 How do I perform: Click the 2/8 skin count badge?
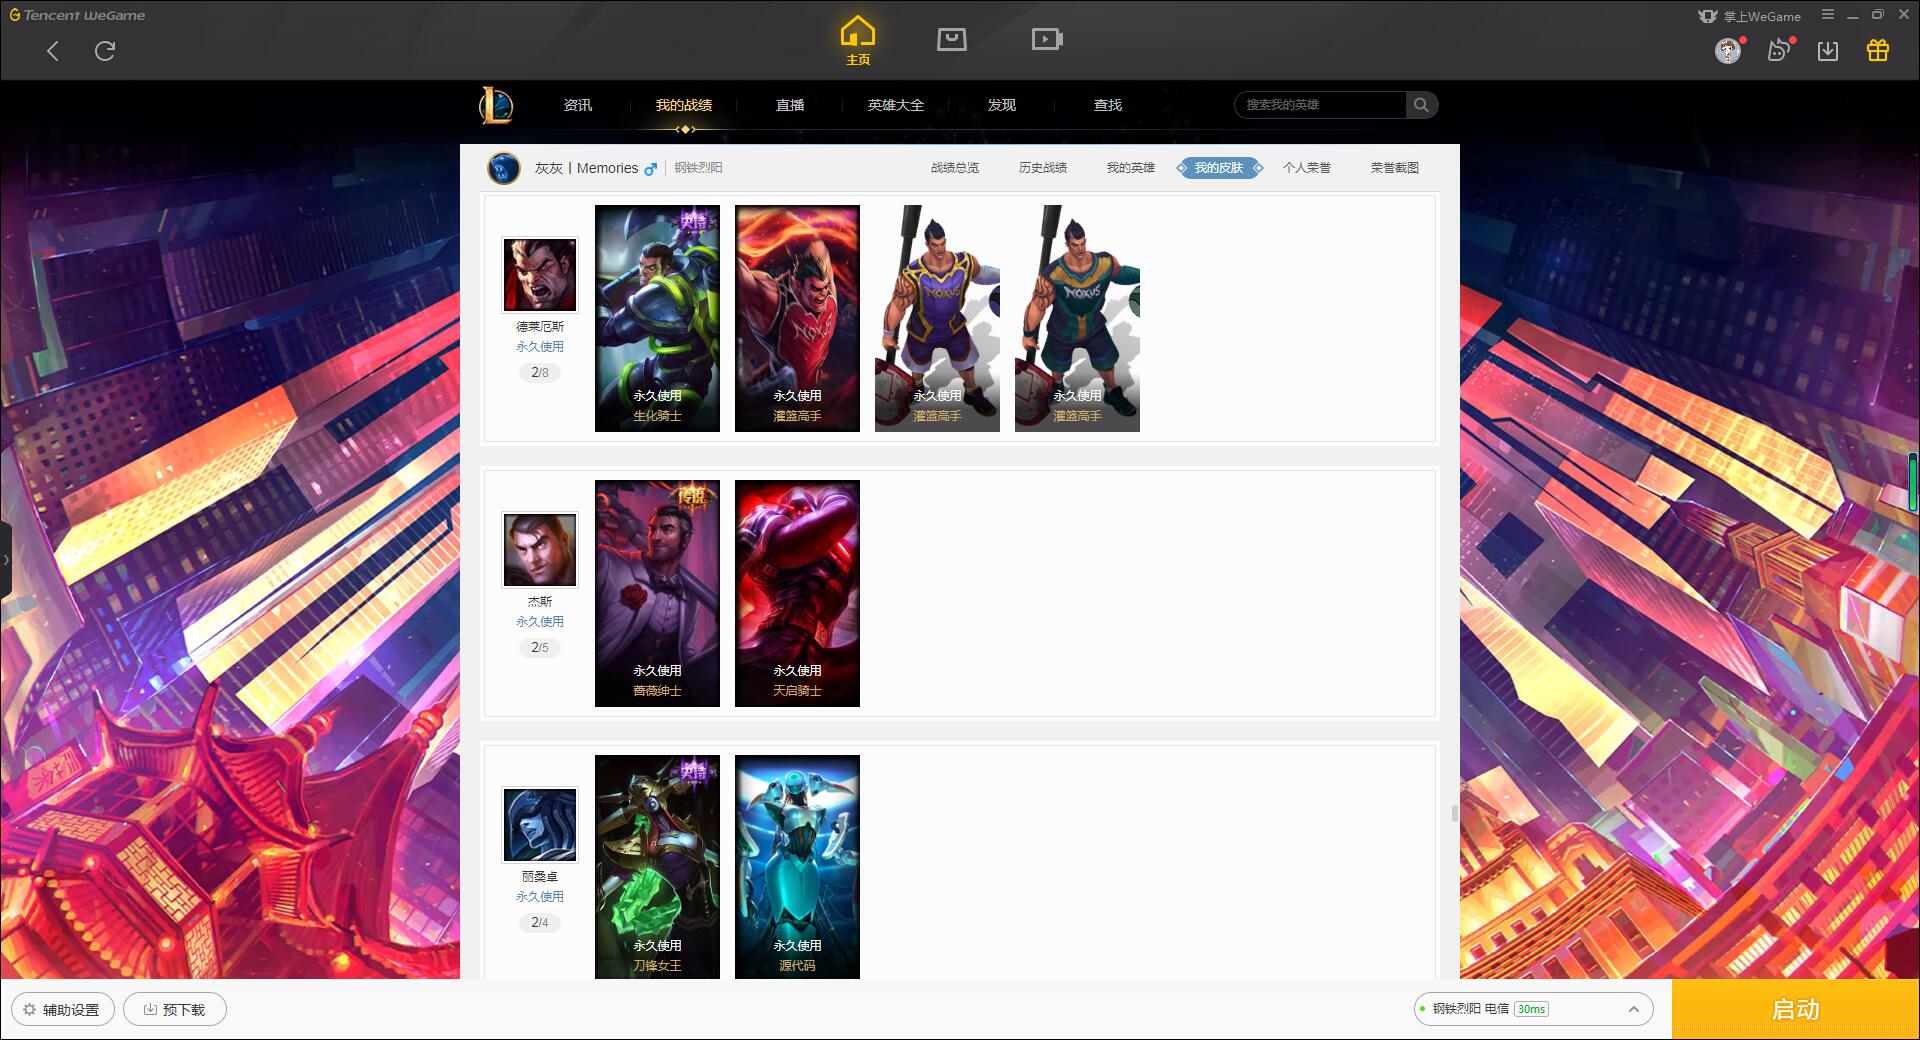coord(540,373)
